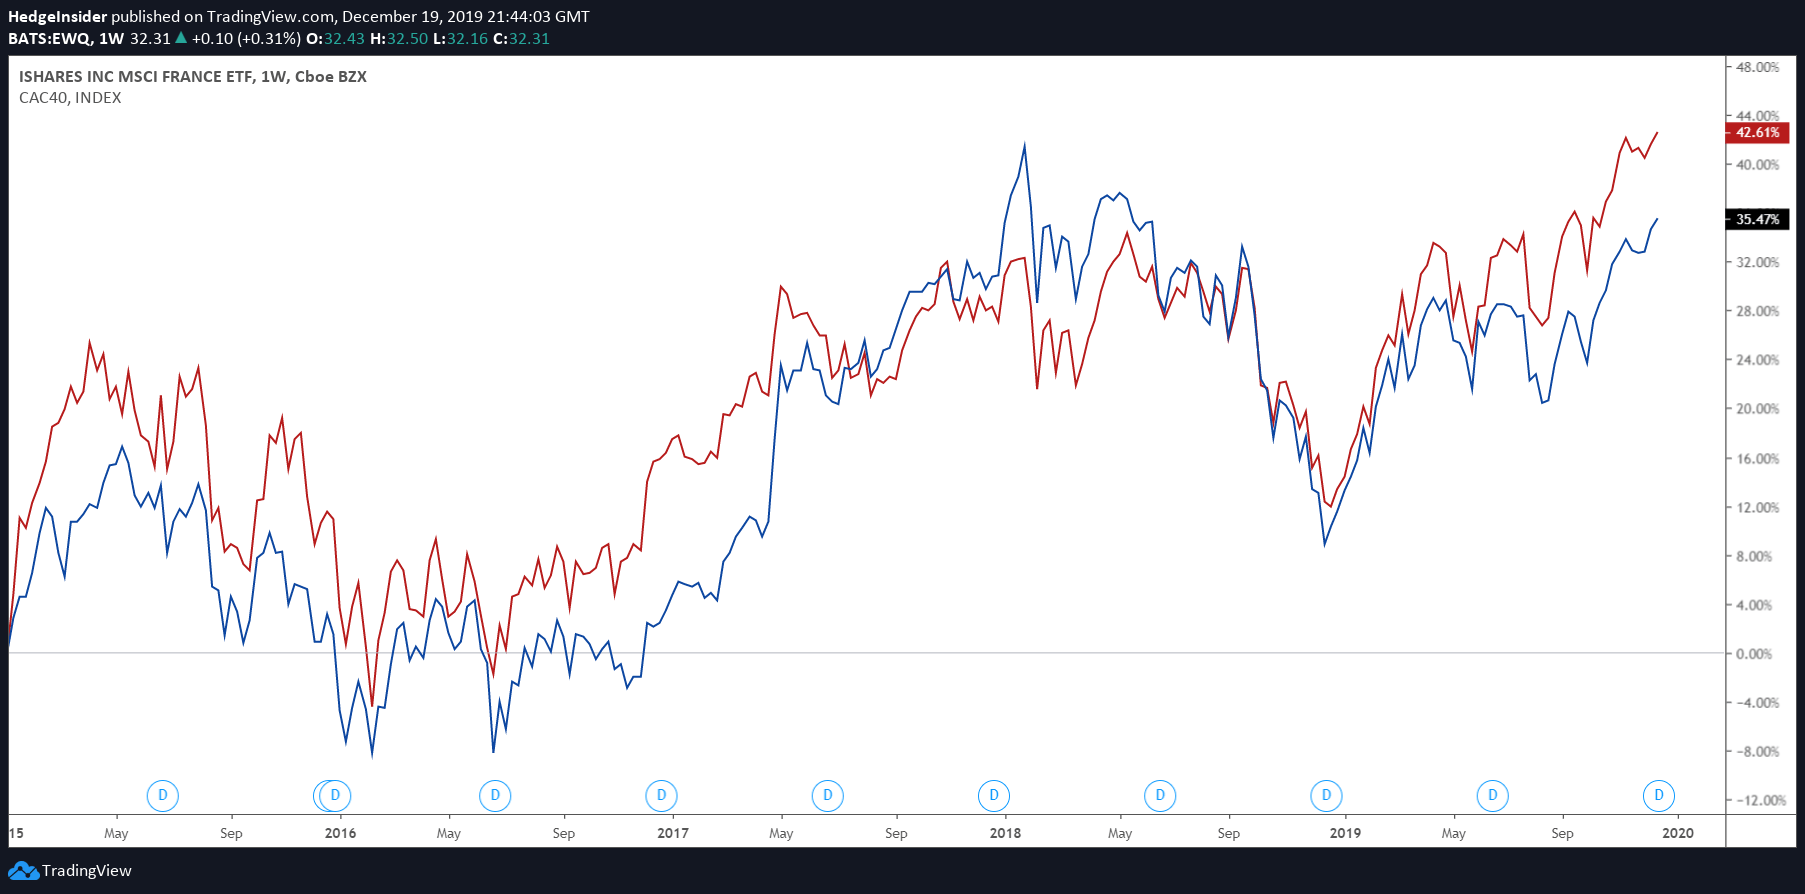The height and width of the screenshot is (894, 1805).
Task: Click the 2018 label on the date axis
Action: pos(1005,832)
